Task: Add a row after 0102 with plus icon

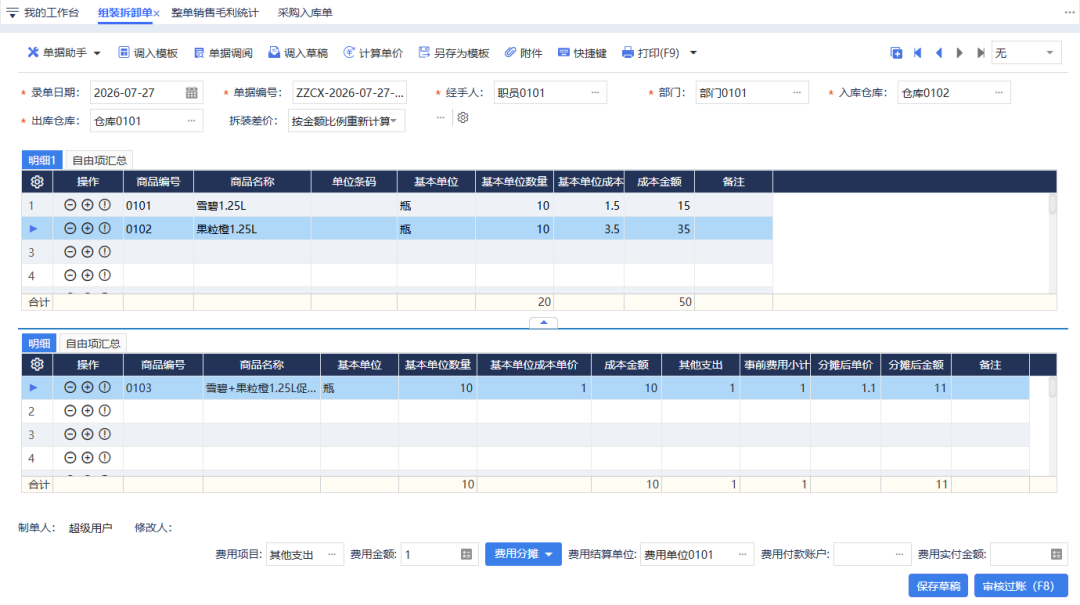Action: pos(87,228)
